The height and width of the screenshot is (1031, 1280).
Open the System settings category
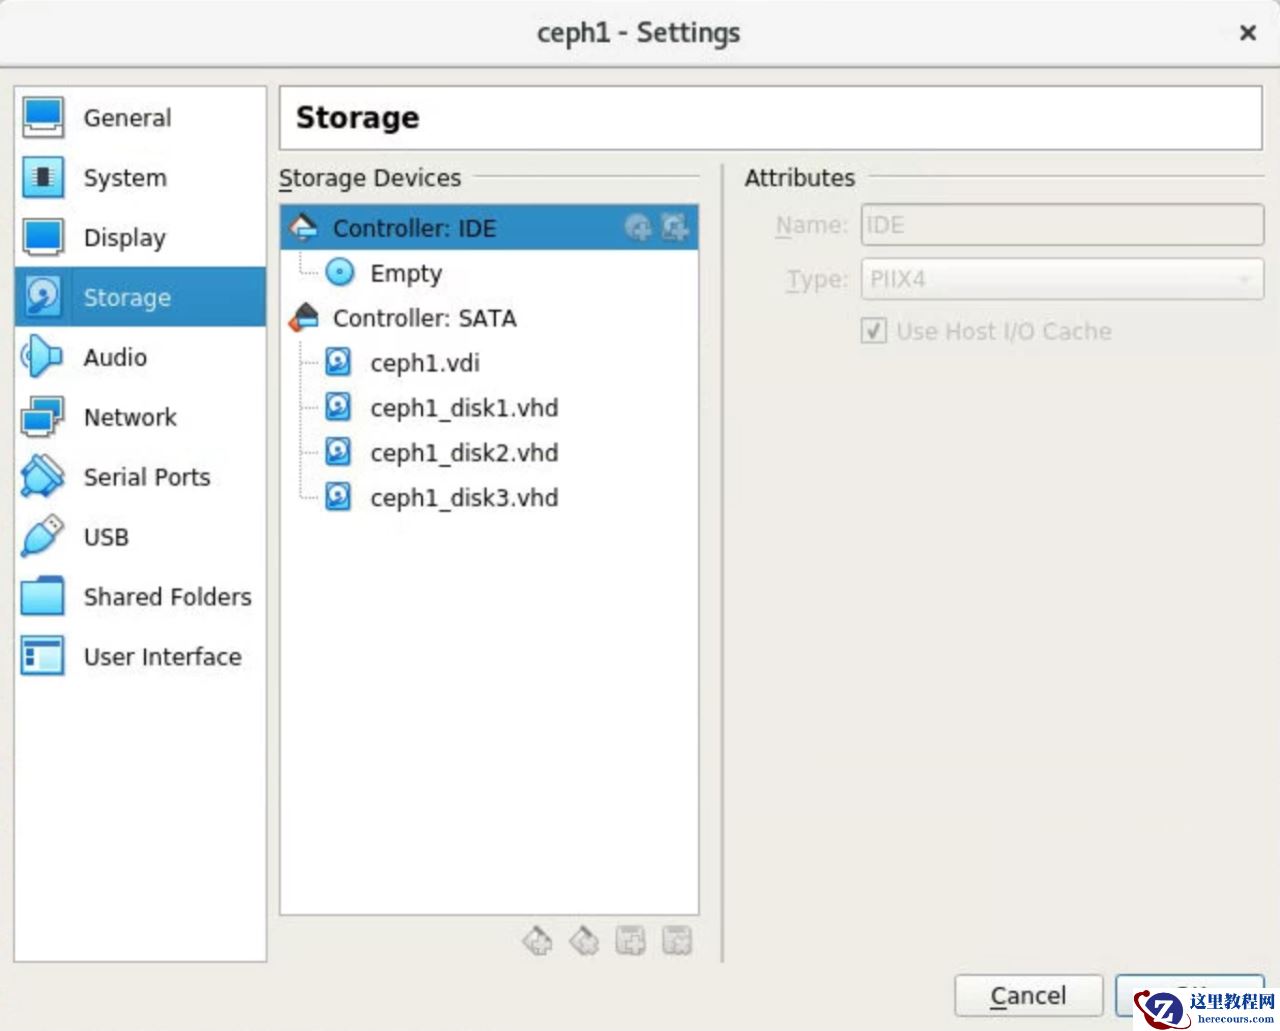(x=140, y=178)
